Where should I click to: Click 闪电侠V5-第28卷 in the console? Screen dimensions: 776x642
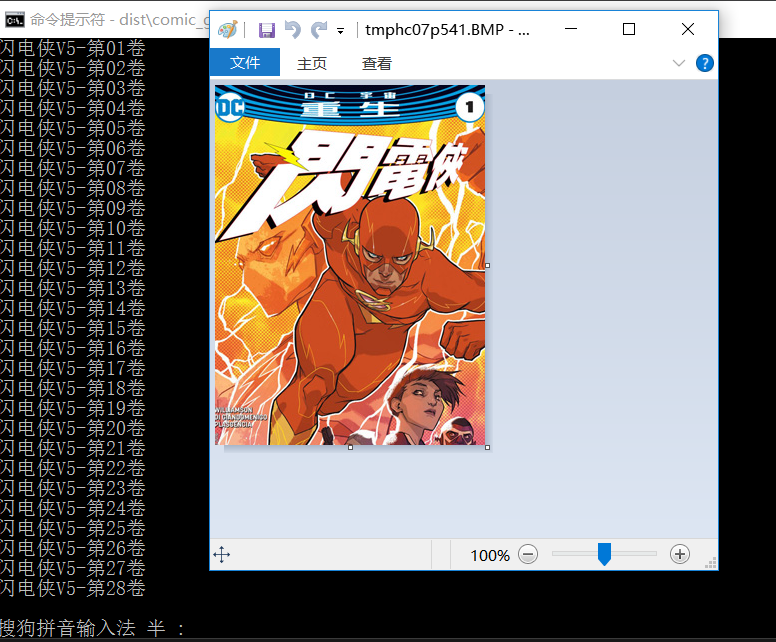coord(73,589)
